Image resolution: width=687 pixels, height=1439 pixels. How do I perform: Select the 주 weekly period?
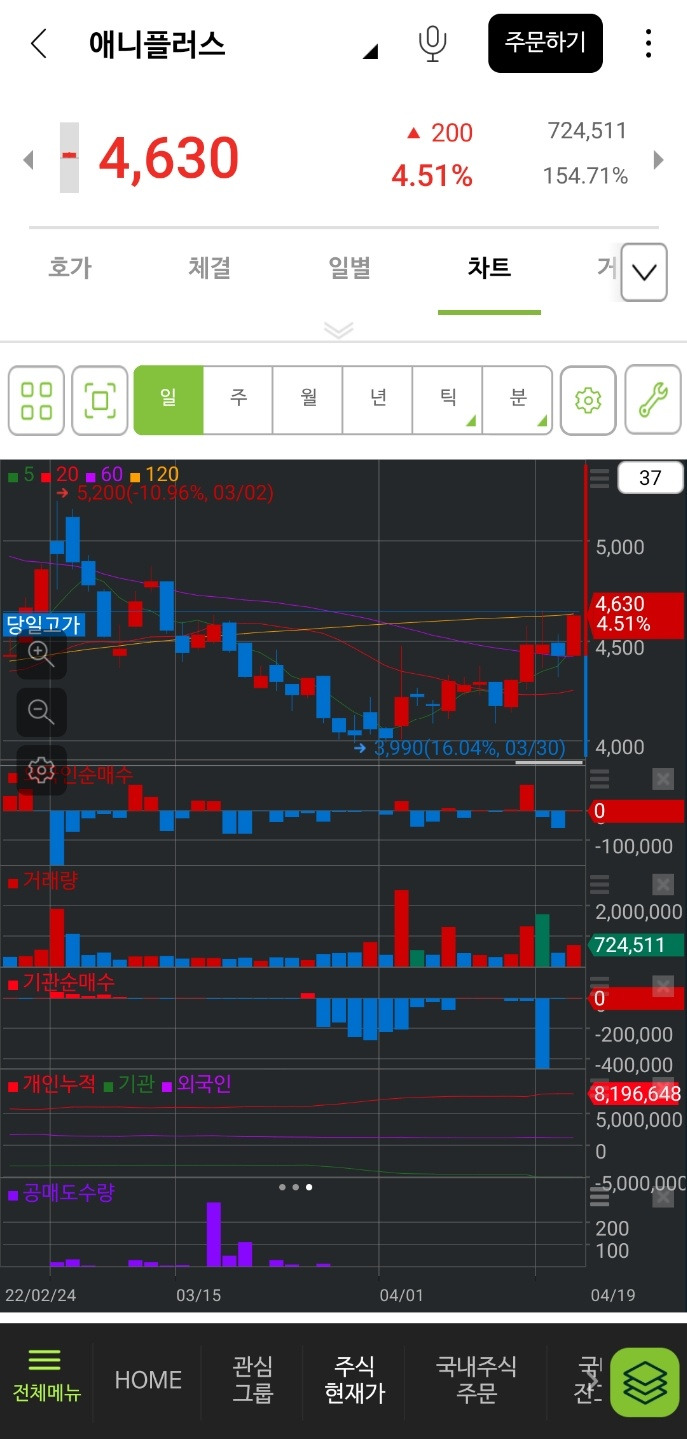tap(238, 399)
